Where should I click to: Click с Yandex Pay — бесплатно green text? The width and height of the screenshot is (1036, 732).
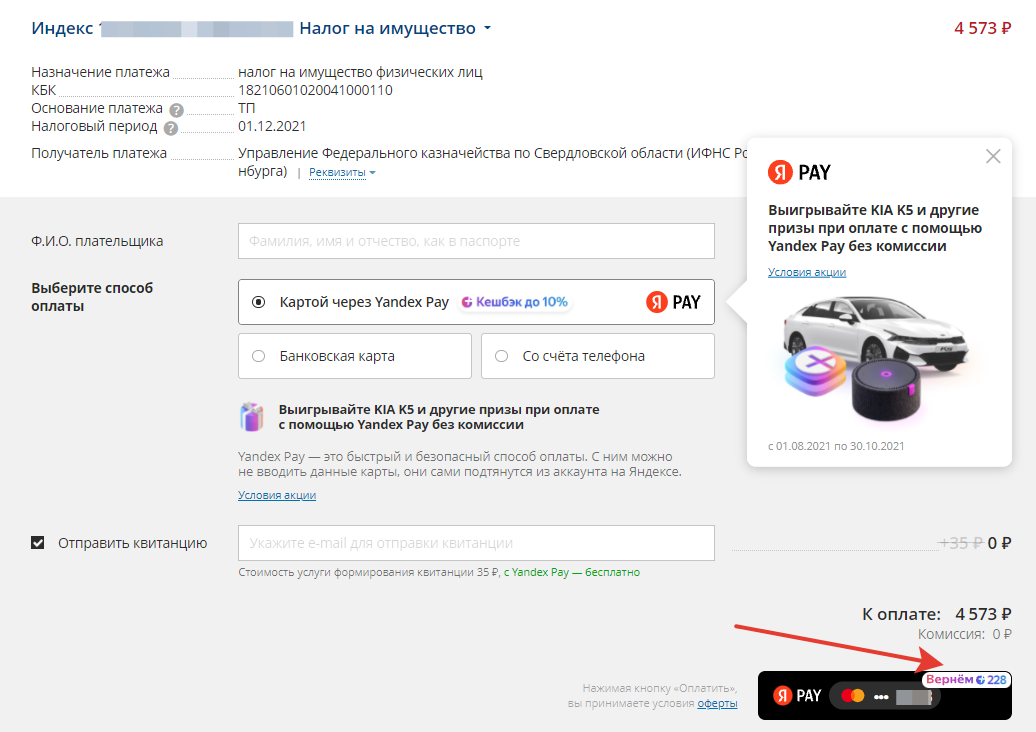click(x=572, y=572)
